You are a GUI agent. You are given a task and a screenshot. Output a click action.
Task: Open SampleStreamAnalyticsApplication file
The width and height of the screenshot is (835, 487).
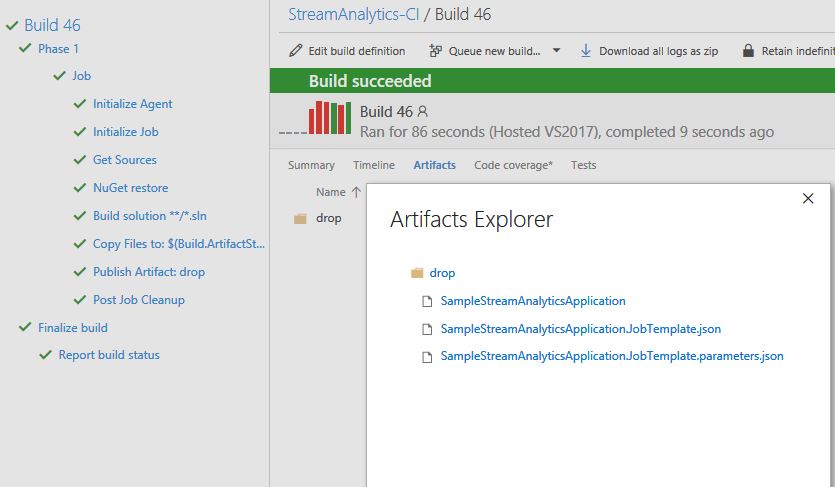click(533, 301)
